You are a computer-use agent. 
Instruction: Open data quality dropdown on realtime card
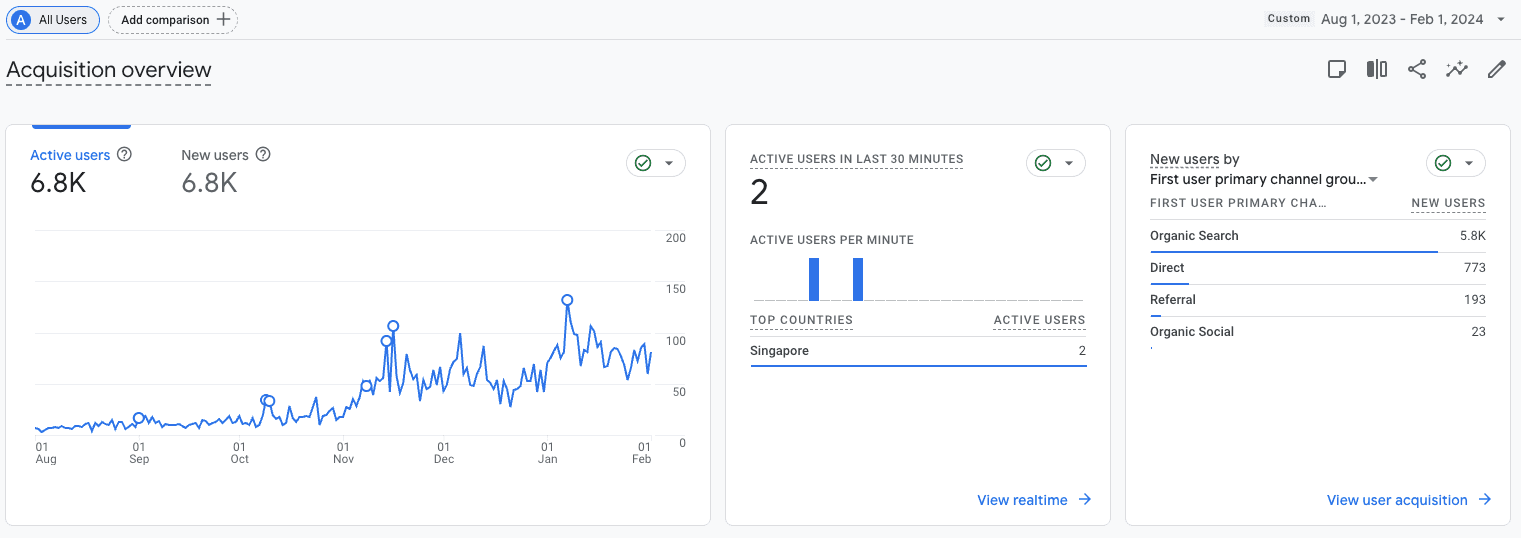(1056, 163)
